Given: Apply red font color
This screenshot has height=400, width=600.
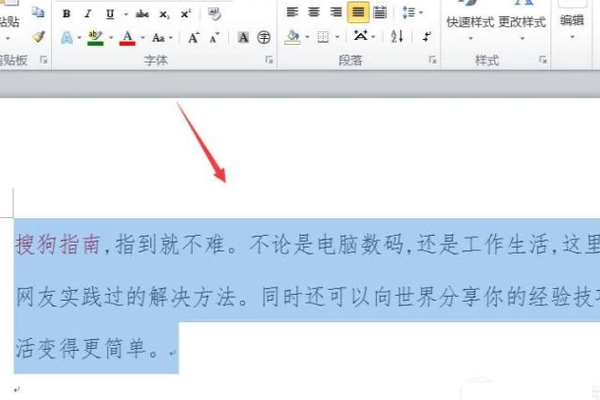Looking at the screenshot, I should click(127, 38).
